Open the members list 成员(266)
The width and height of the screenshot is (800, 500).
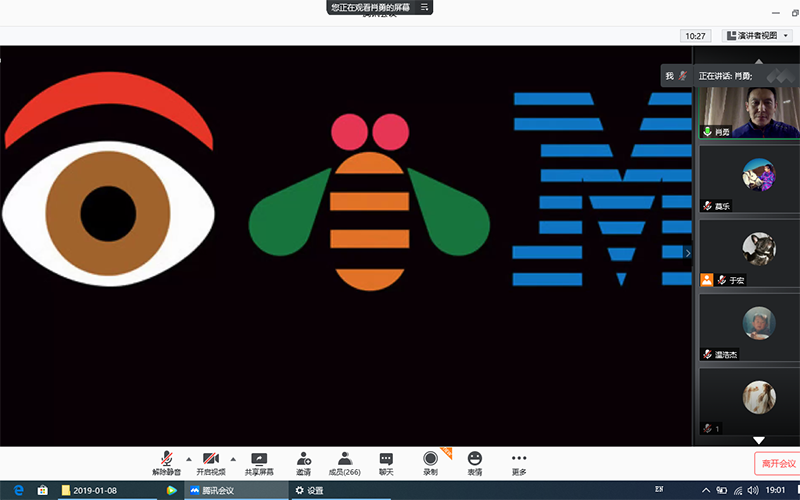click(345, 464)
